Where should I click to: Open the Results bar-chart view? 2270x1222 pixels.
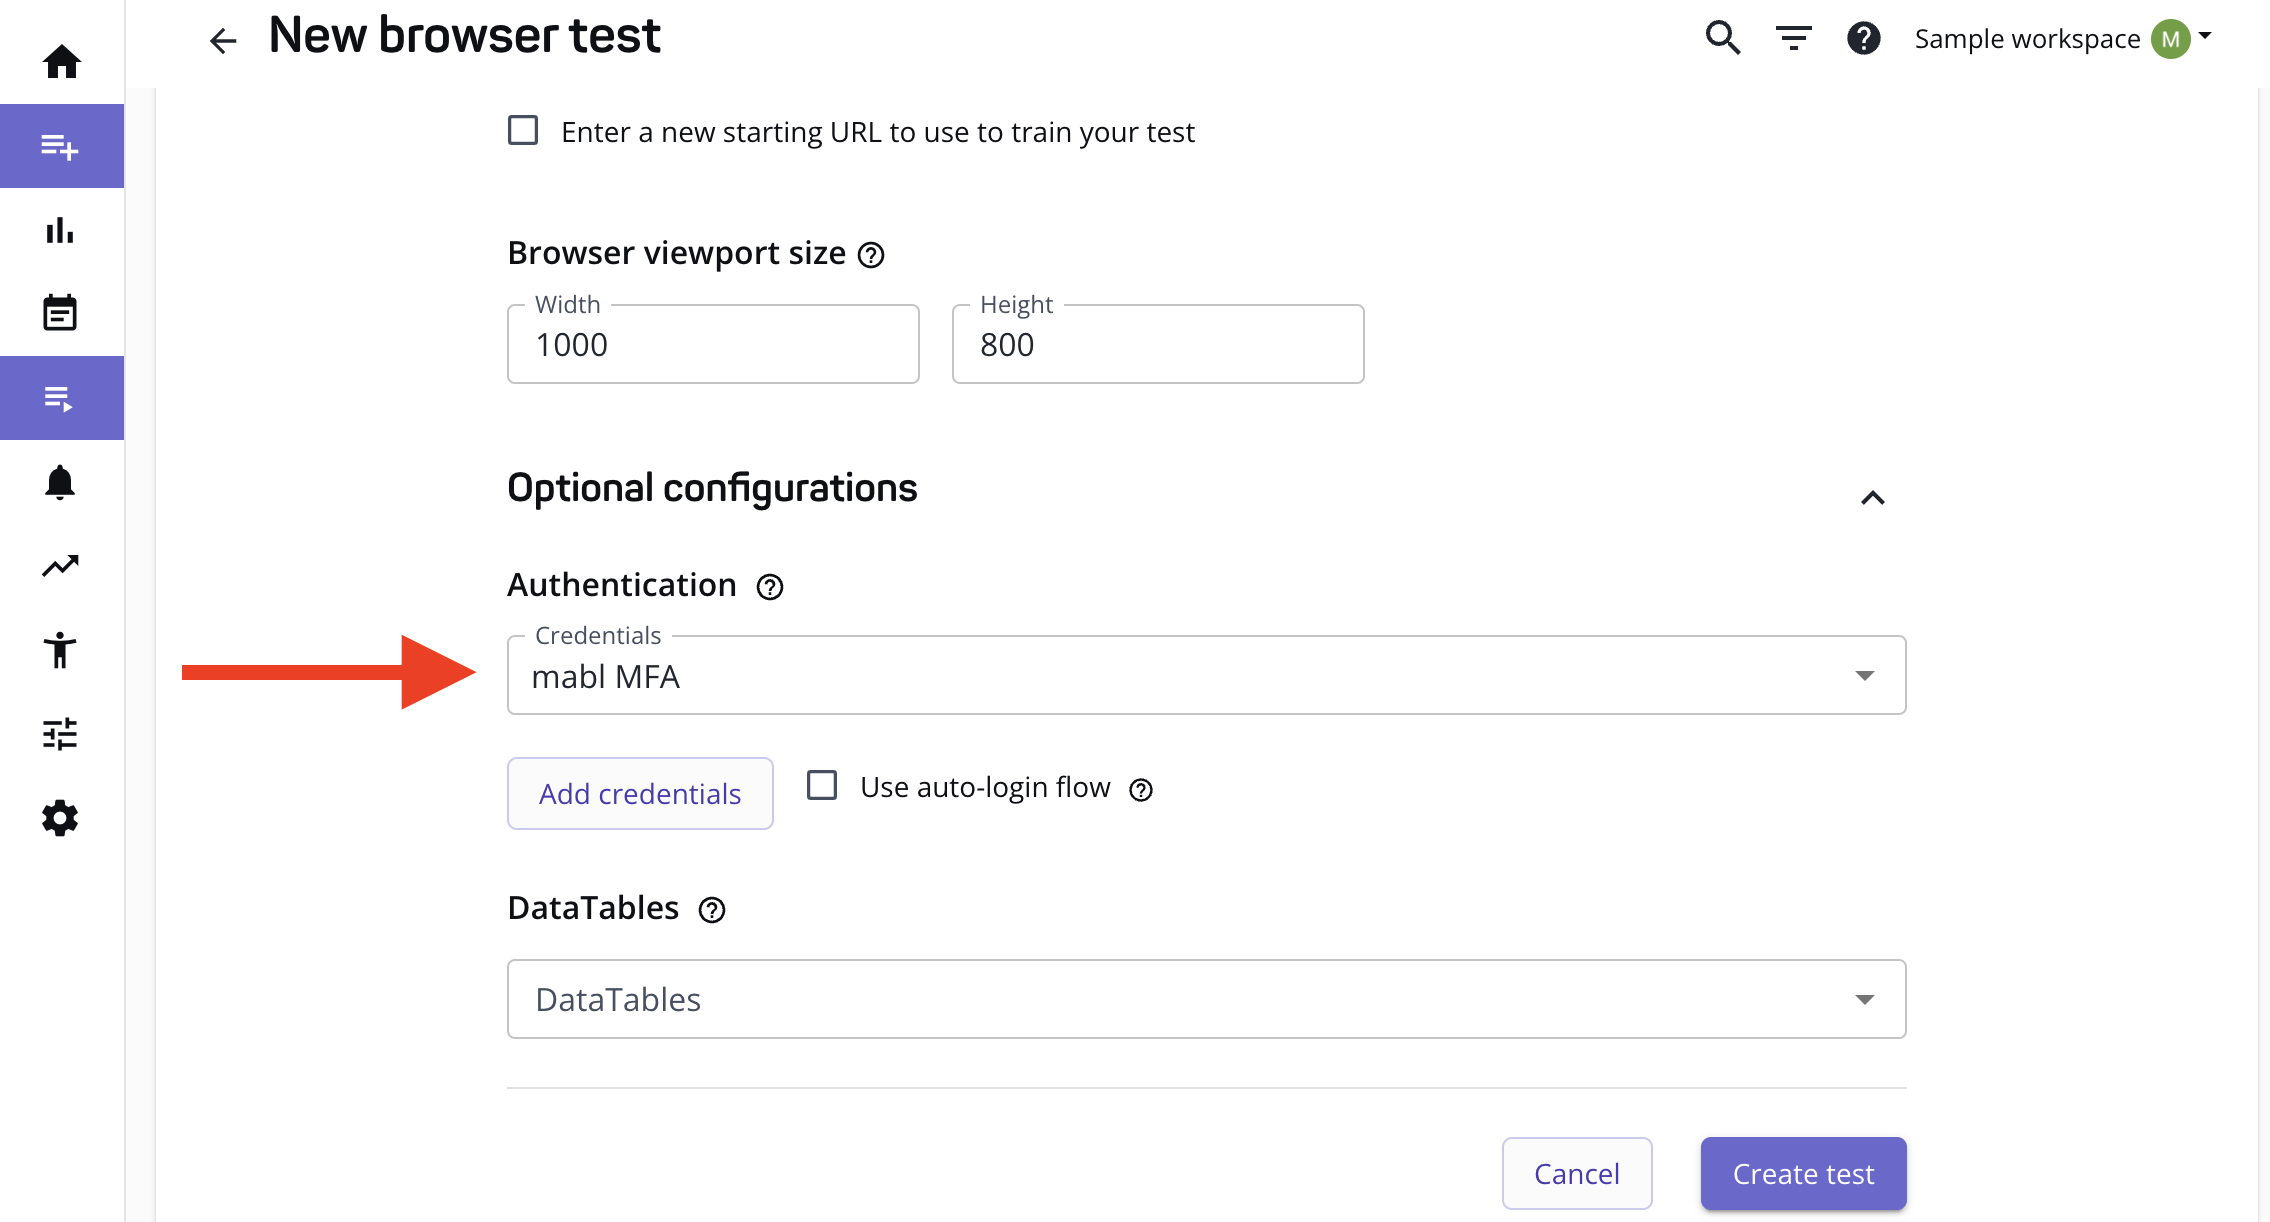(61, 230)
